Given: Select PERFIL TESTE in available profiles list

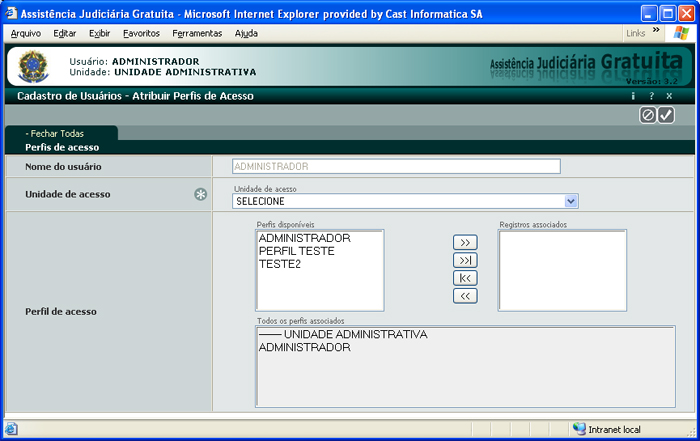Looking at the screenshot, I should pyautogui.click(x=296, y=251).
